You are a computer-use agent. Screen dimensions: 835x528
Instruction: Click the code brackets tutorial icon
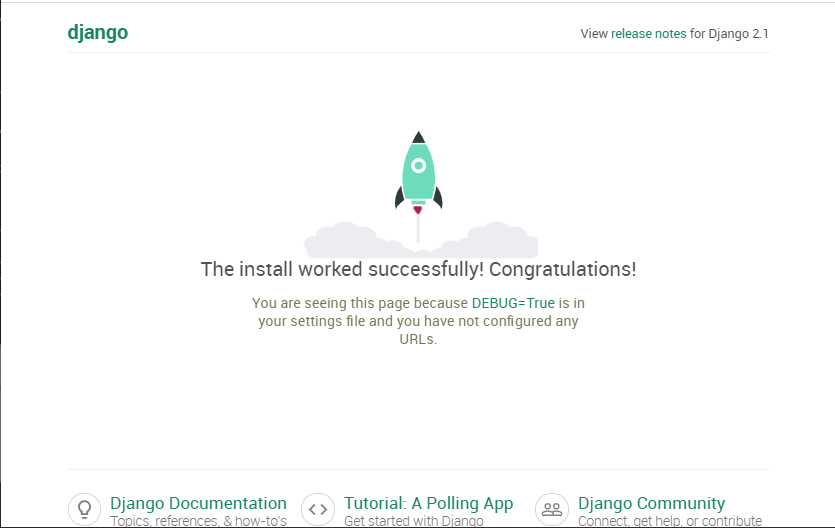pos(318,509)
